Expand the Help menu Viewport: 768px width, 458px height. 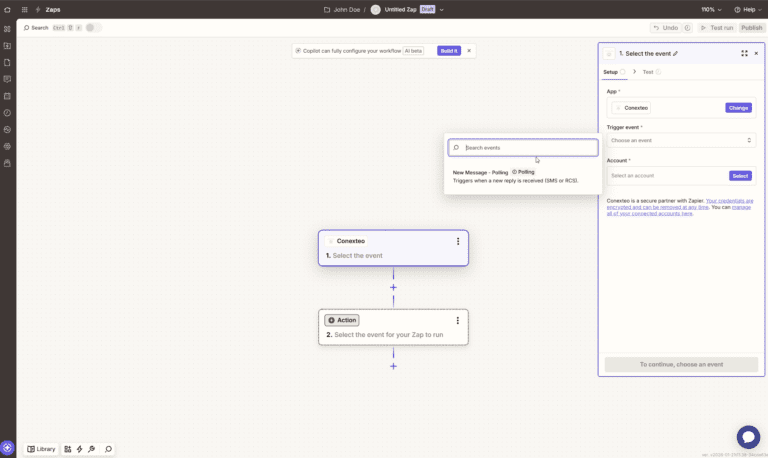(x=746, y=9)
